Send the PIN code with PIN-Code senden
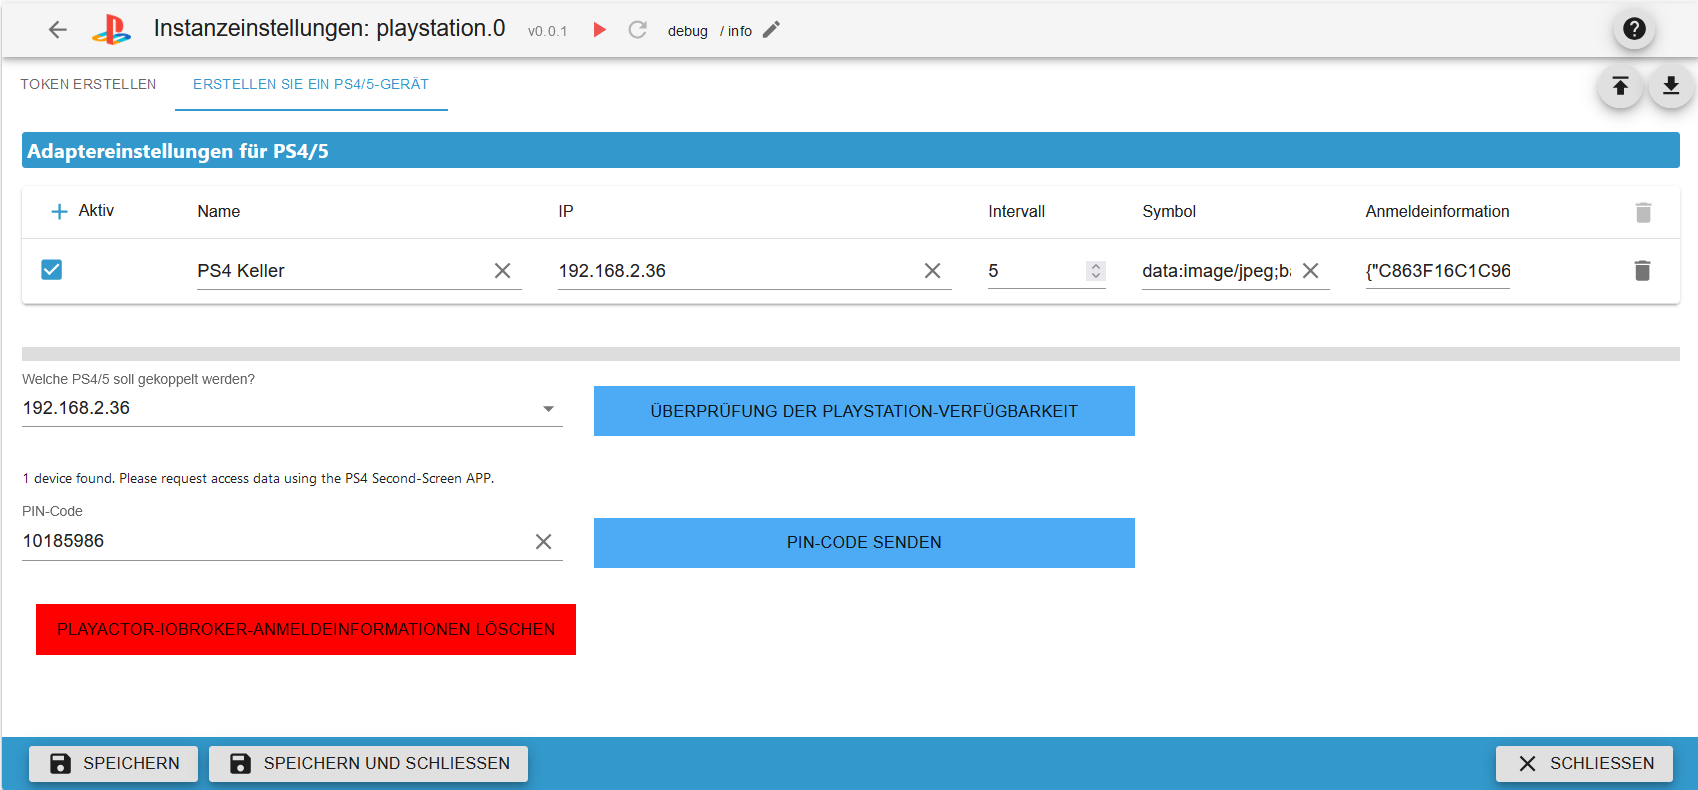This screenshot has height=790, width=1698. pyautogui.click(x=864, y=543)
